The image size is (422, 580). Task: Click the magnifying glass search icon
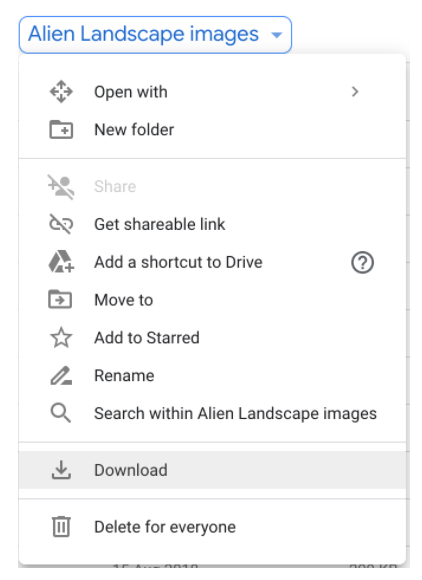point(61,413)
